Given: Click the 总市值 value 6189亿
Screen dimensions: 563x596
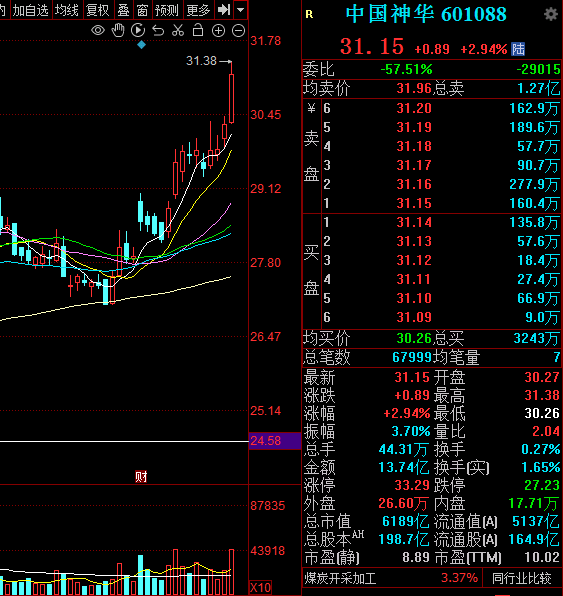Looking at the screenshot, I should coord(406,522).
